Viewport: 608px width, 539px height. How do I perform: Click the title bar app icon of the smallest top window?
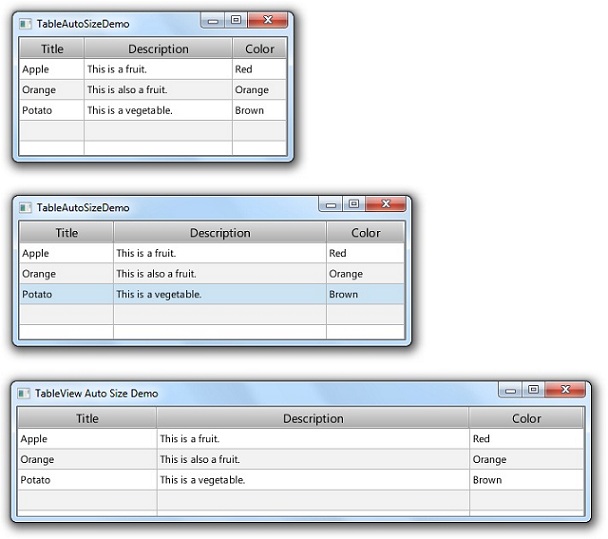tap(26, 23)
